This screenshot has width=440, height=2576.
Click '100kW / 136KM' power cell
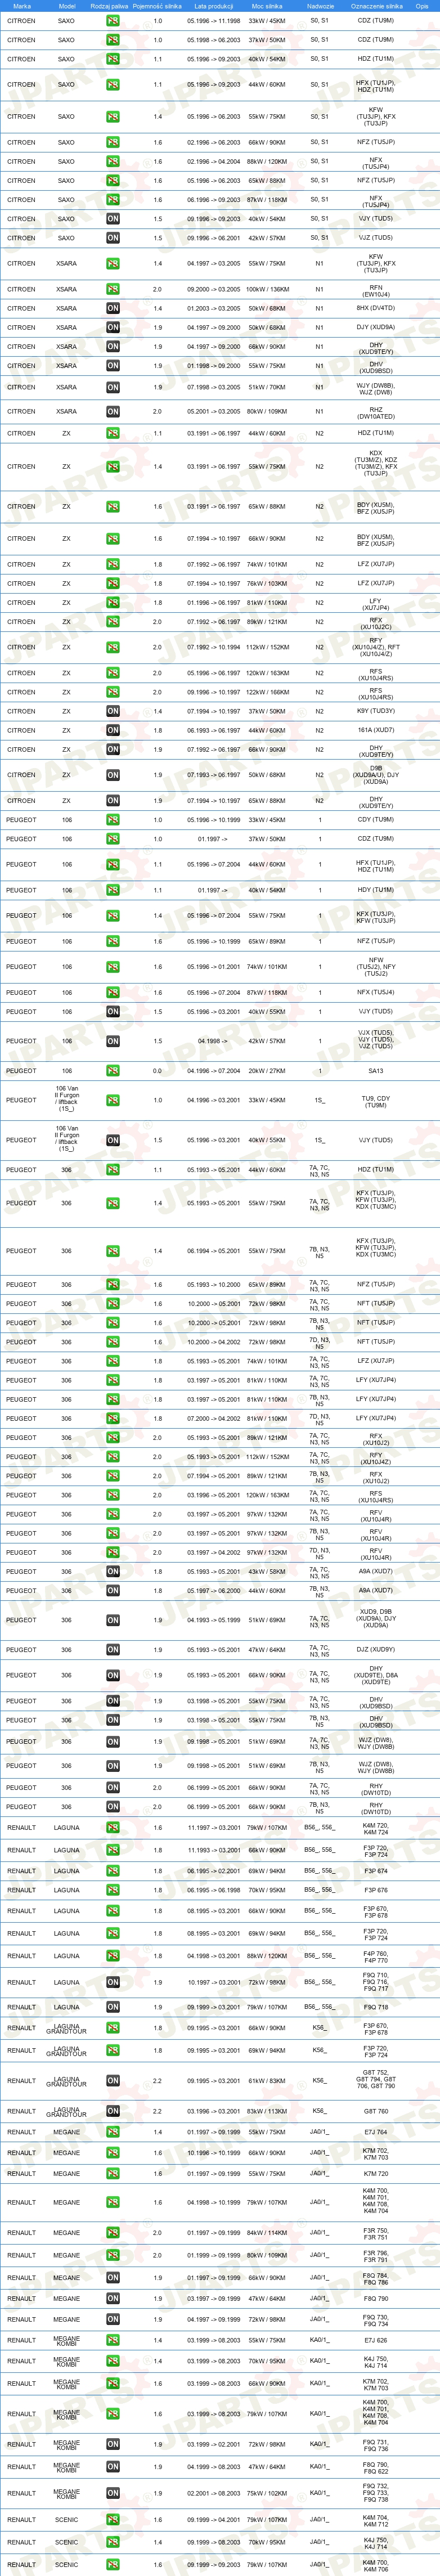267,289
